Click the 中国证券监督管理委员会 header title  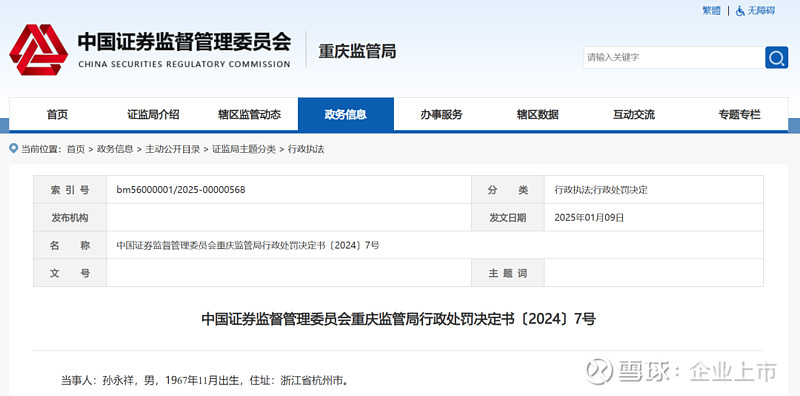pyautogui.click(x=184, y=42)
